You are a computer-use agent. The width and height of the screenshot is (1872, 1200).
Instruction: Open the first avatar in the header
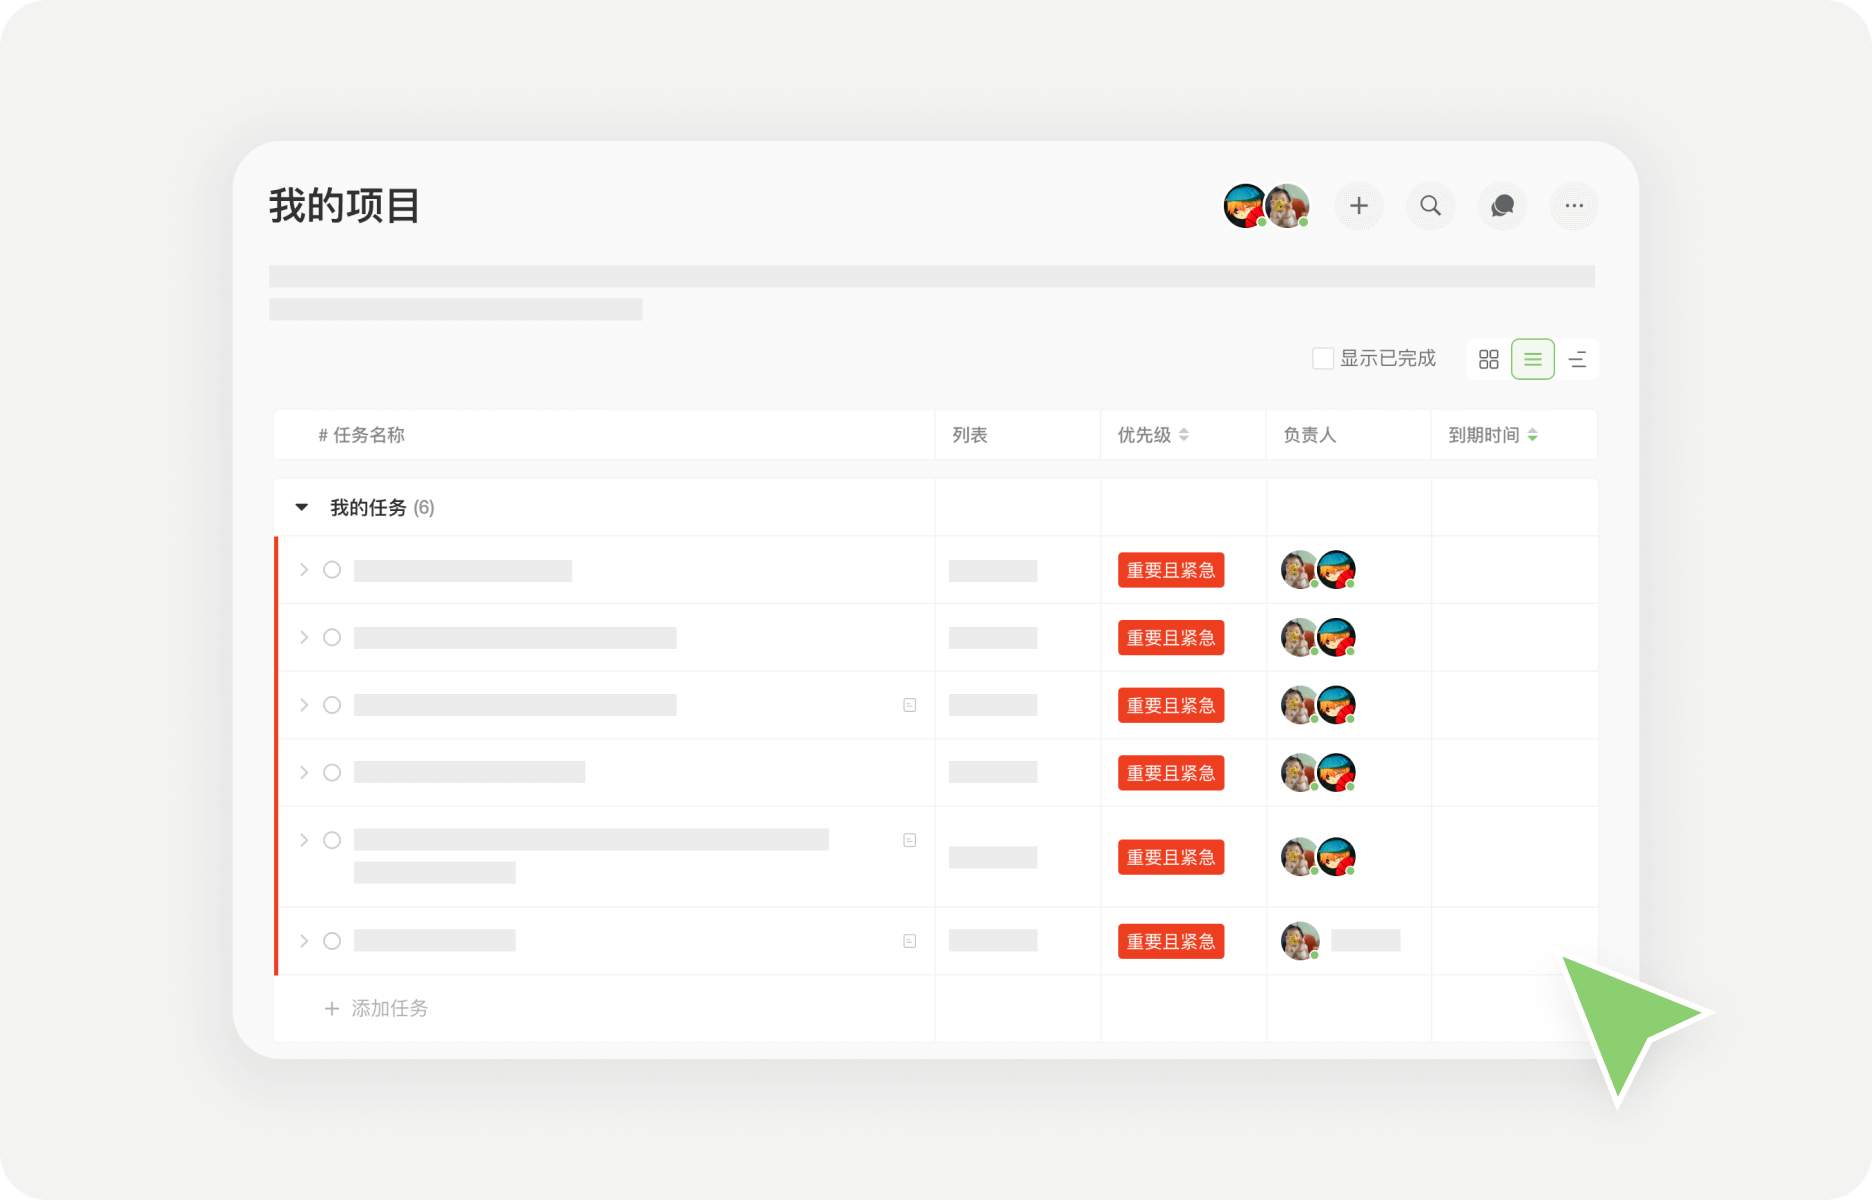(x=1243, y=206)
